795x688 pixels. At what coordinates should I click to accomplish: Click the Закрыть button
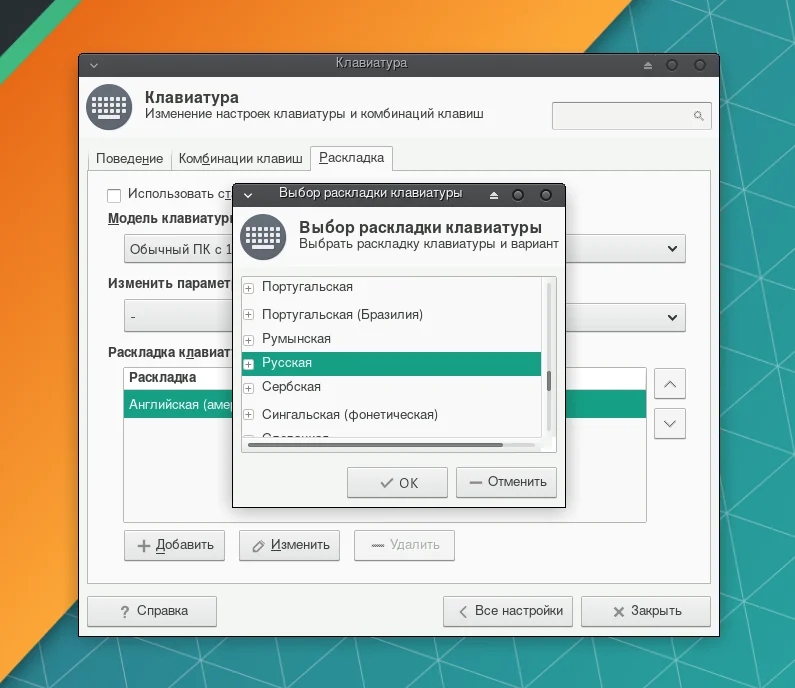(645, 611)
